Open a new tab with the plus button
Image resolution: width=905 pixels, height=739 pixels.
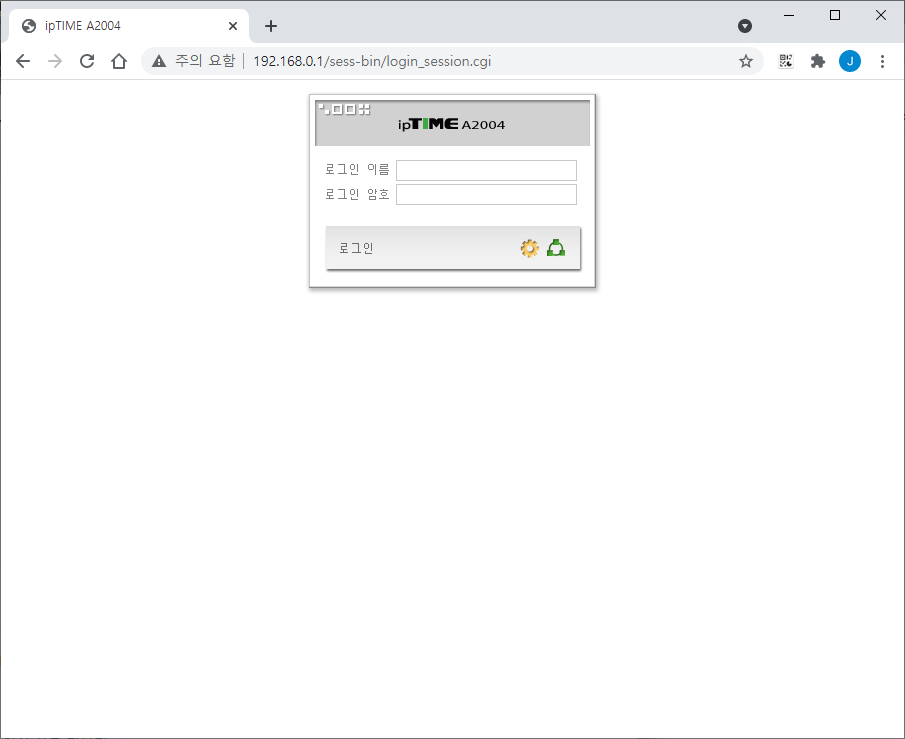[x=271, y=26]
